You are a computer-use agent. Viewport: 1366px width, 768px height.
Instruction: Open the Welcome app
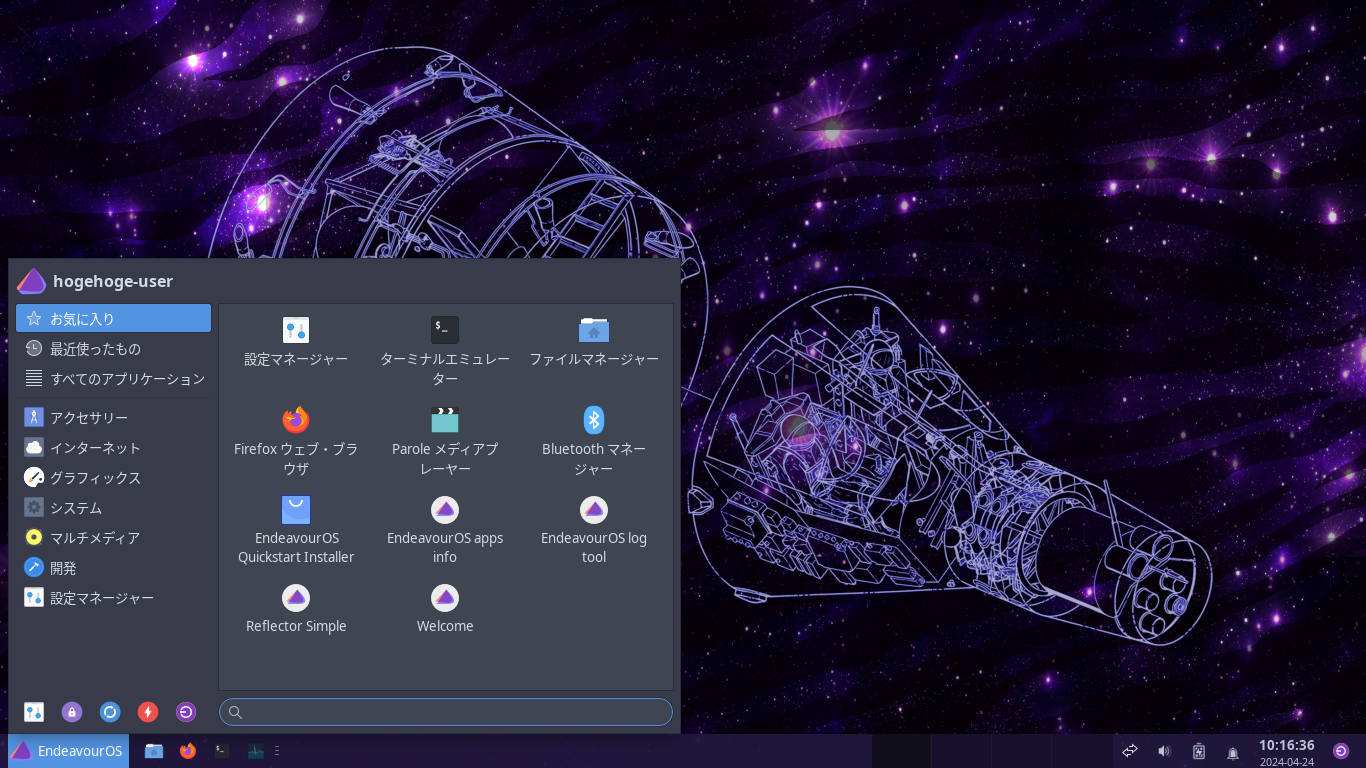point(445,609)
